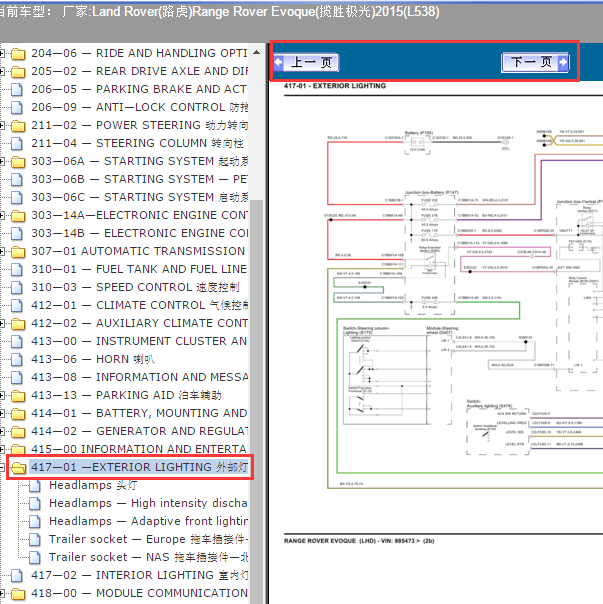Click the 310-01 Fuel Tank document icon
This screenshot has height=604, width=603.
pyautogui.click(x=17, y=270)
